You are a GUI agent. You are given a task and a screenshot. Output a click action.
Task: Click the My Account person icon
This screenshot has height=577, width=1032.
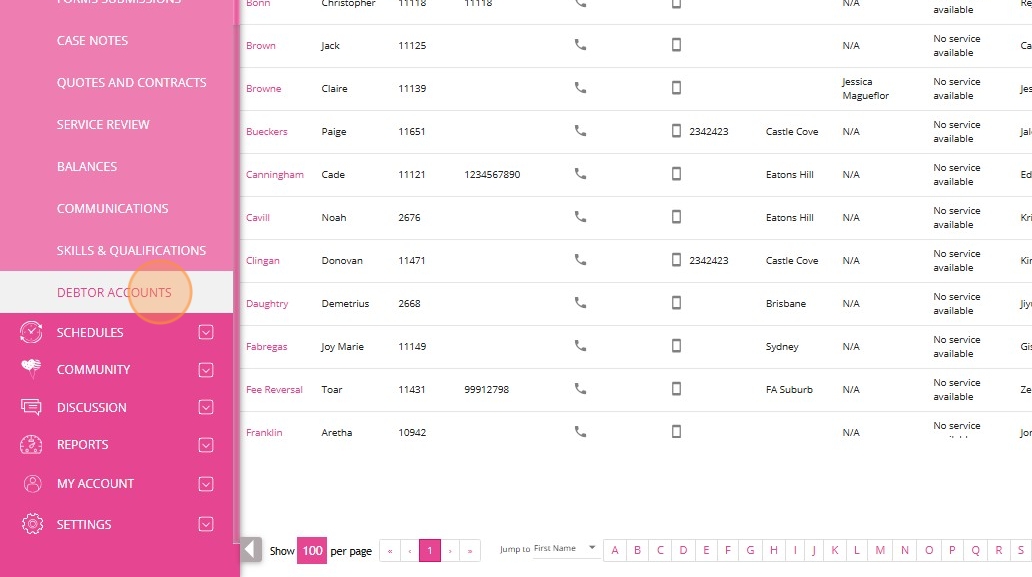coord(32,484)
